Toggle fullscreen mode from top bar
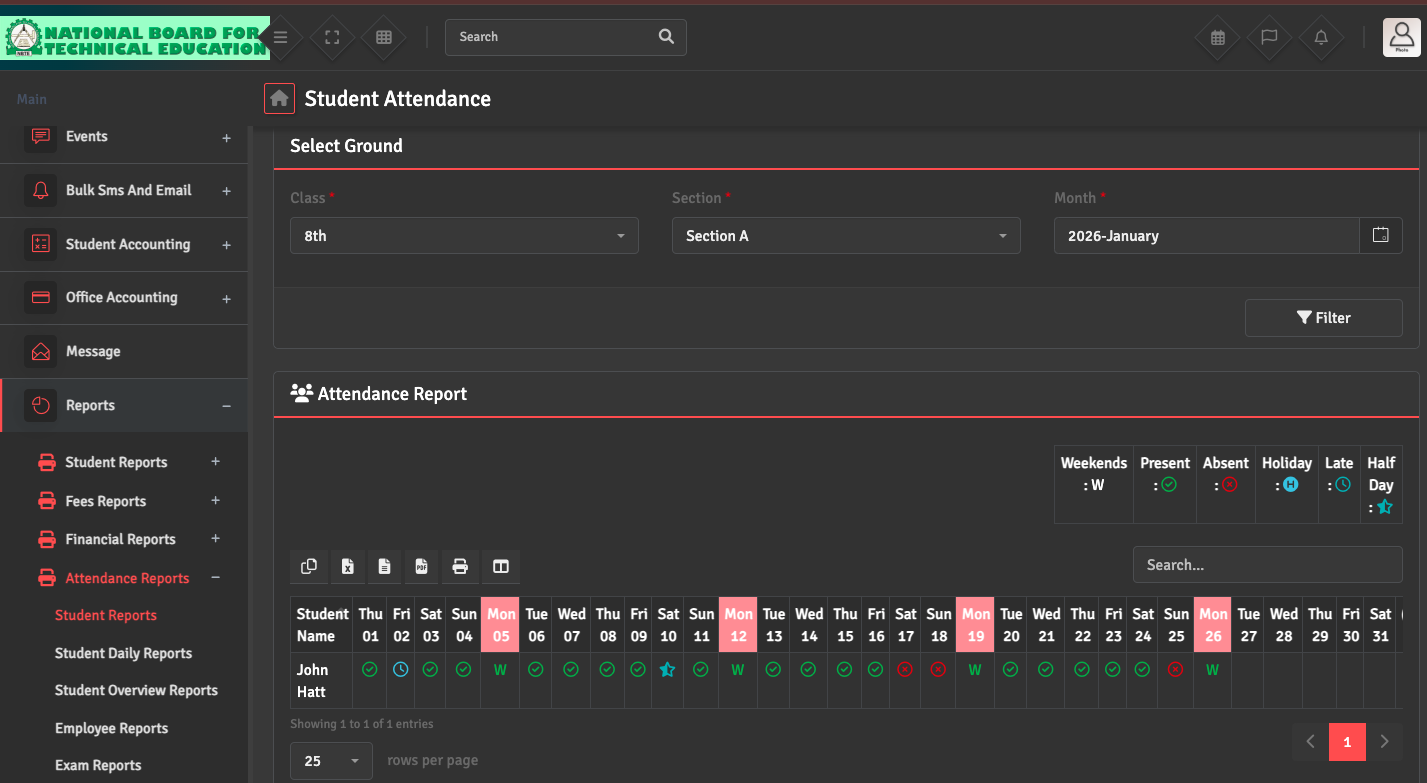The height and width of the screenshot is (783, 1427). [x=332, y=37]
